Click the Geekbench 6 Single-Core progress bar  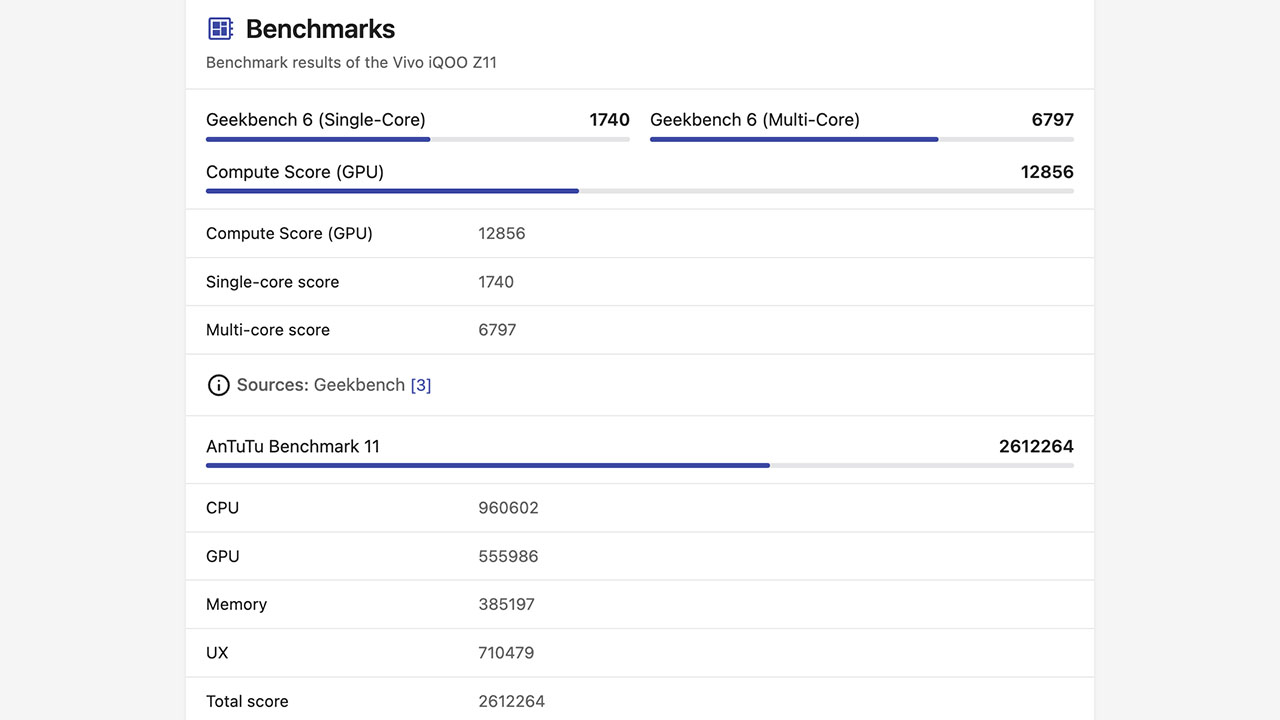point(418,139)
